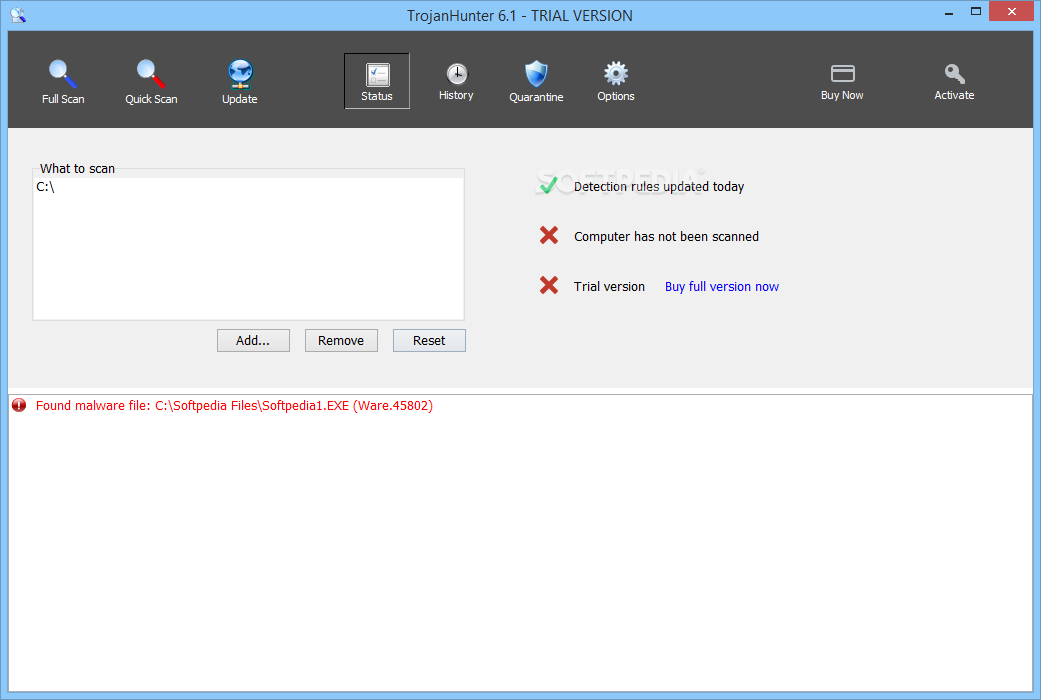The height and width of the screenshot is (700, 1041).
Task: Click the TrojanHunter title bar app icon
Action: pos(18,15)
